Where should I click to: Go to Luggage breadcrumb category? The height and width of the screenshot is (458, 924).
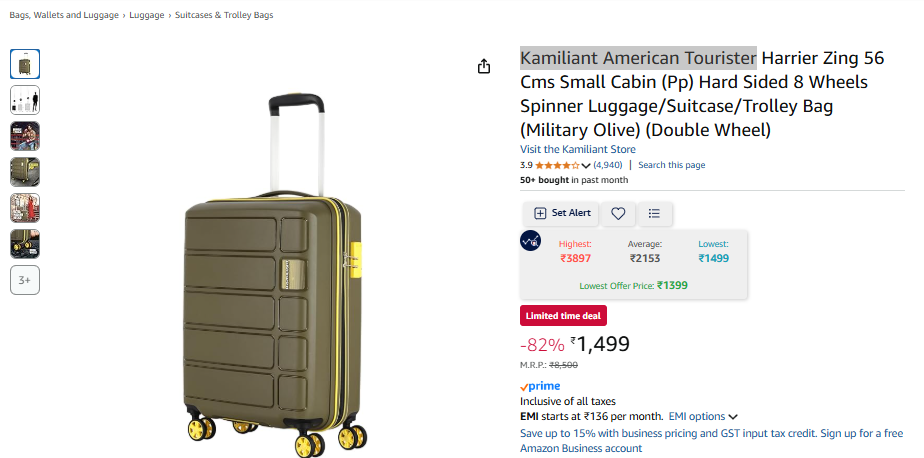[x=147, y=15]
